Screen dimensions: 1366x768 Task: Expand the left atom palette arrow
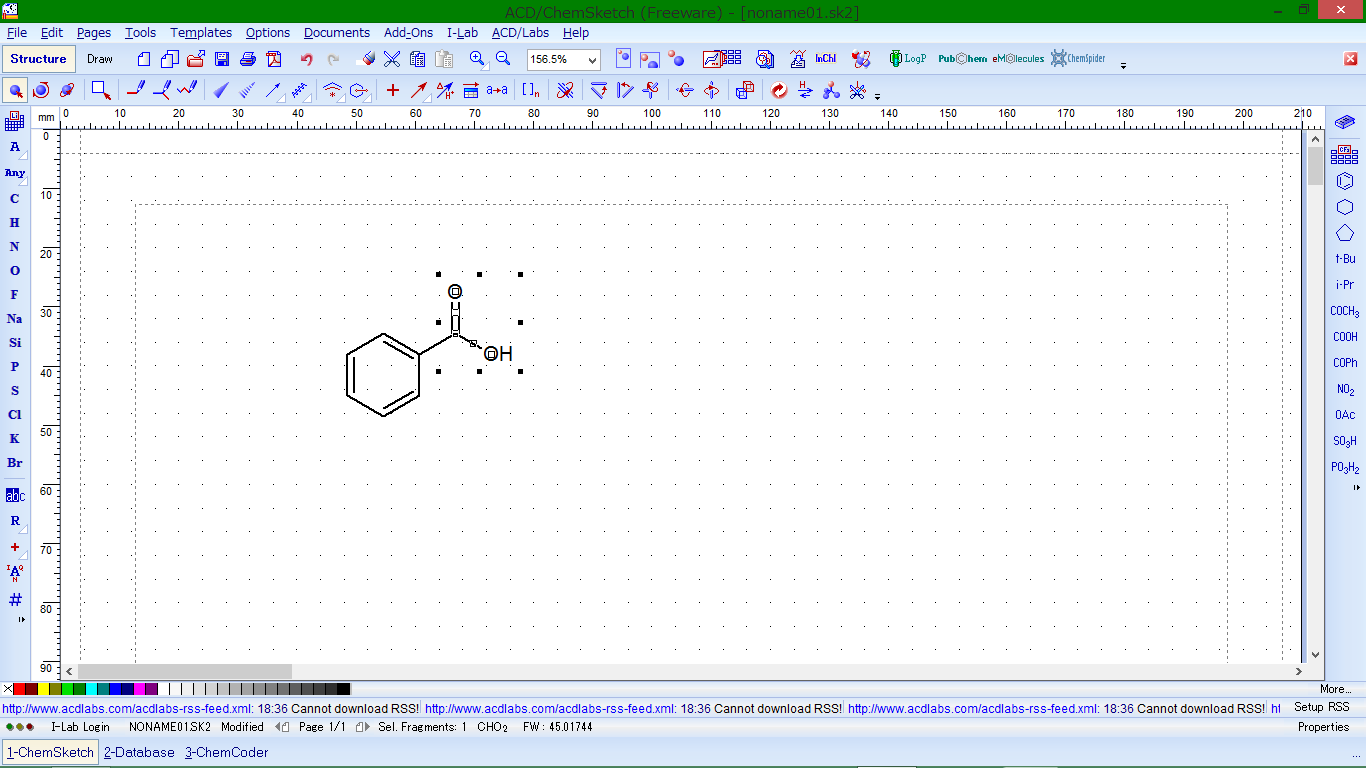click(22, 620)
